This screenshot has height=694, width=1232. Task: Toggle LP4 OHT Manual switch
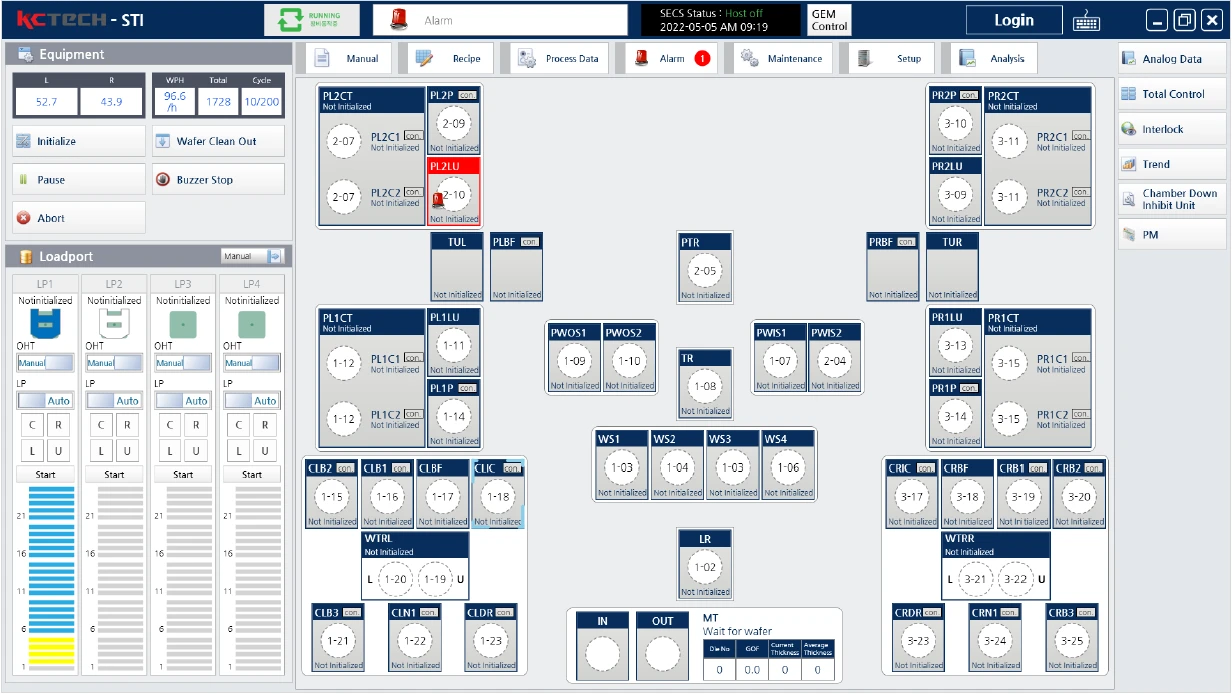coord(252,363)
